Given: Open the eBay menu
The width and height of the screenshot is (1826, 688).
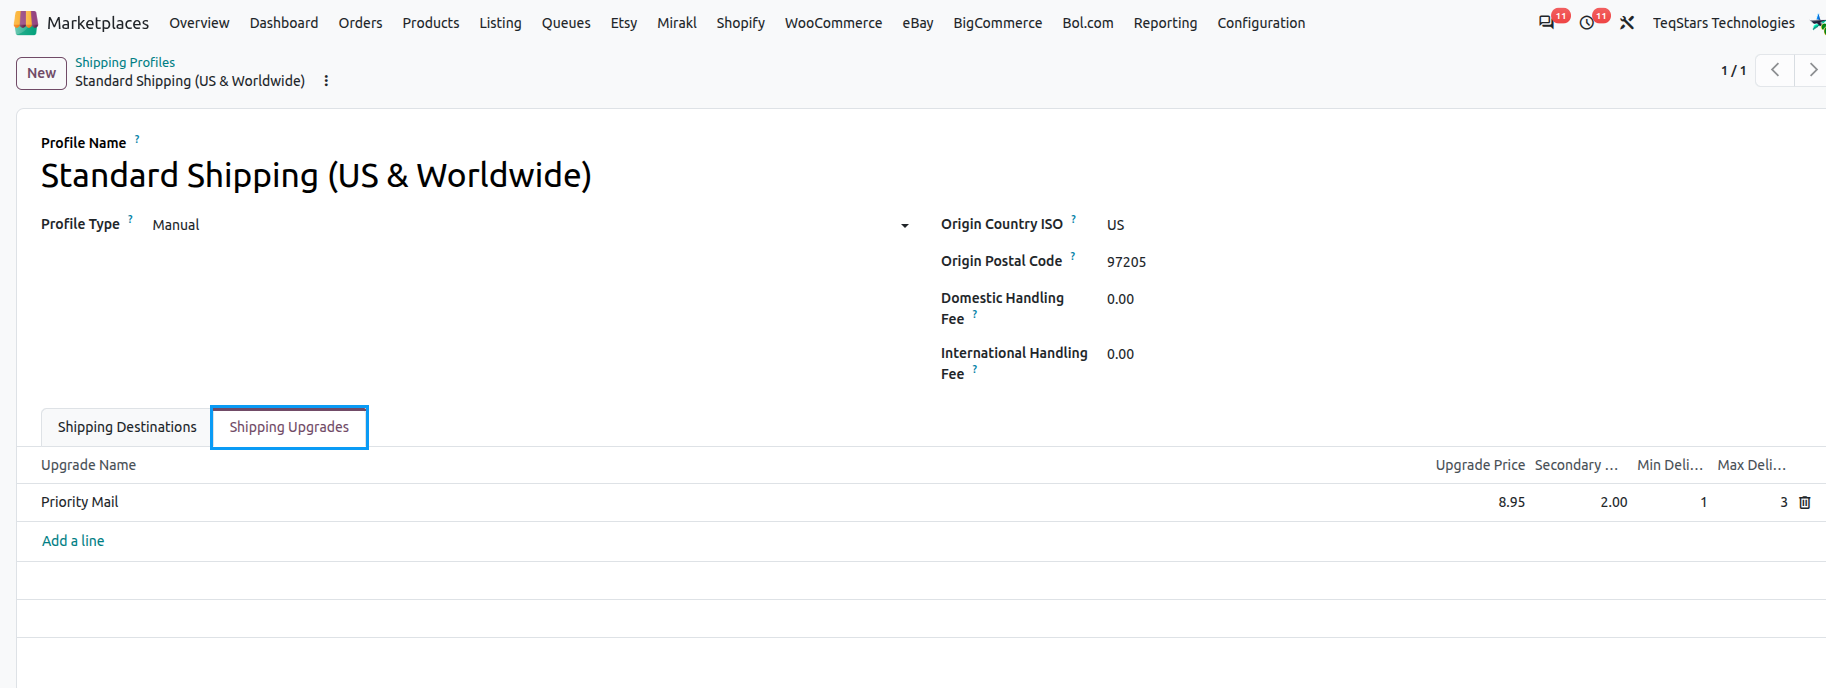Looking at the screenshot, I should [x=918, y=23].
